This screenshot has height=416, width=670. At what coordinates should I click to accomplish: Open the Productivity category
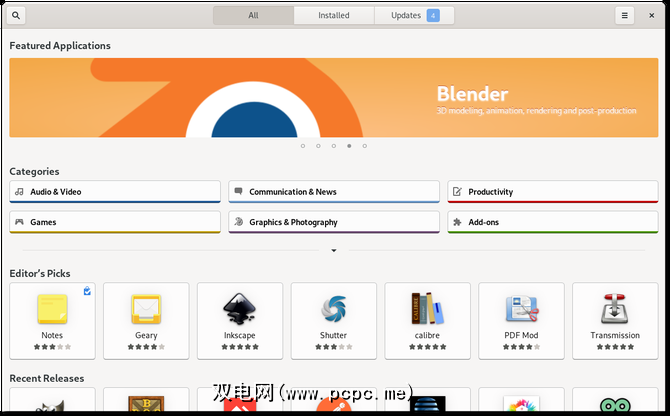click(x=553, y=192)
